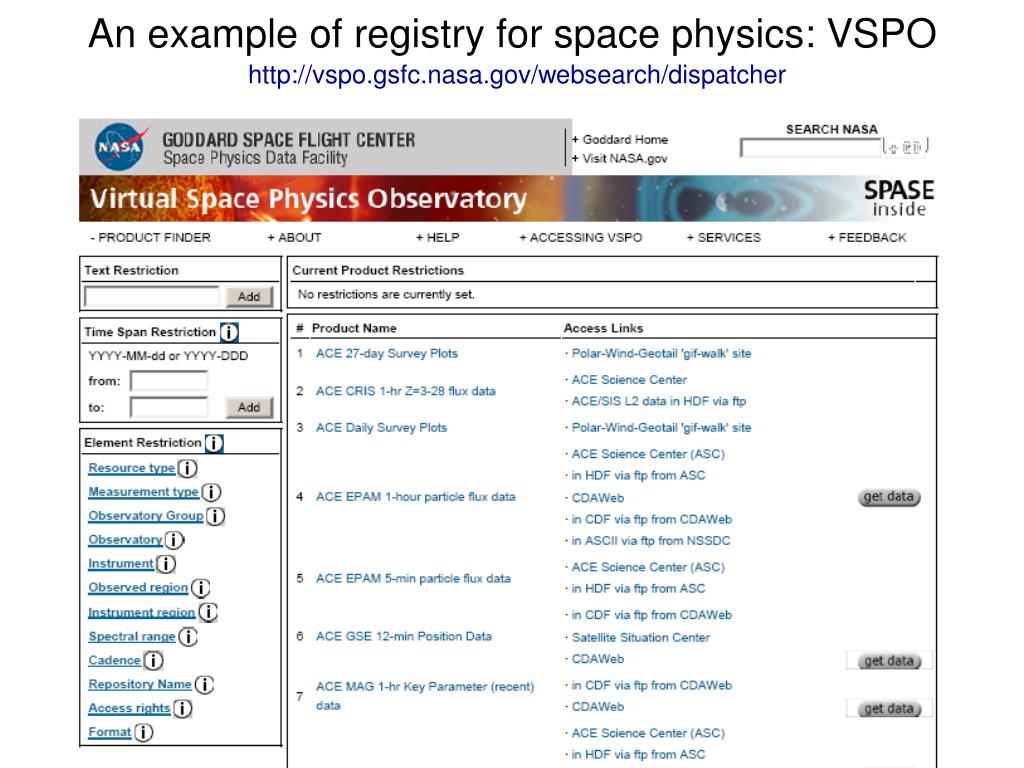Click the NASA logo icon

[x=121, y=146]
